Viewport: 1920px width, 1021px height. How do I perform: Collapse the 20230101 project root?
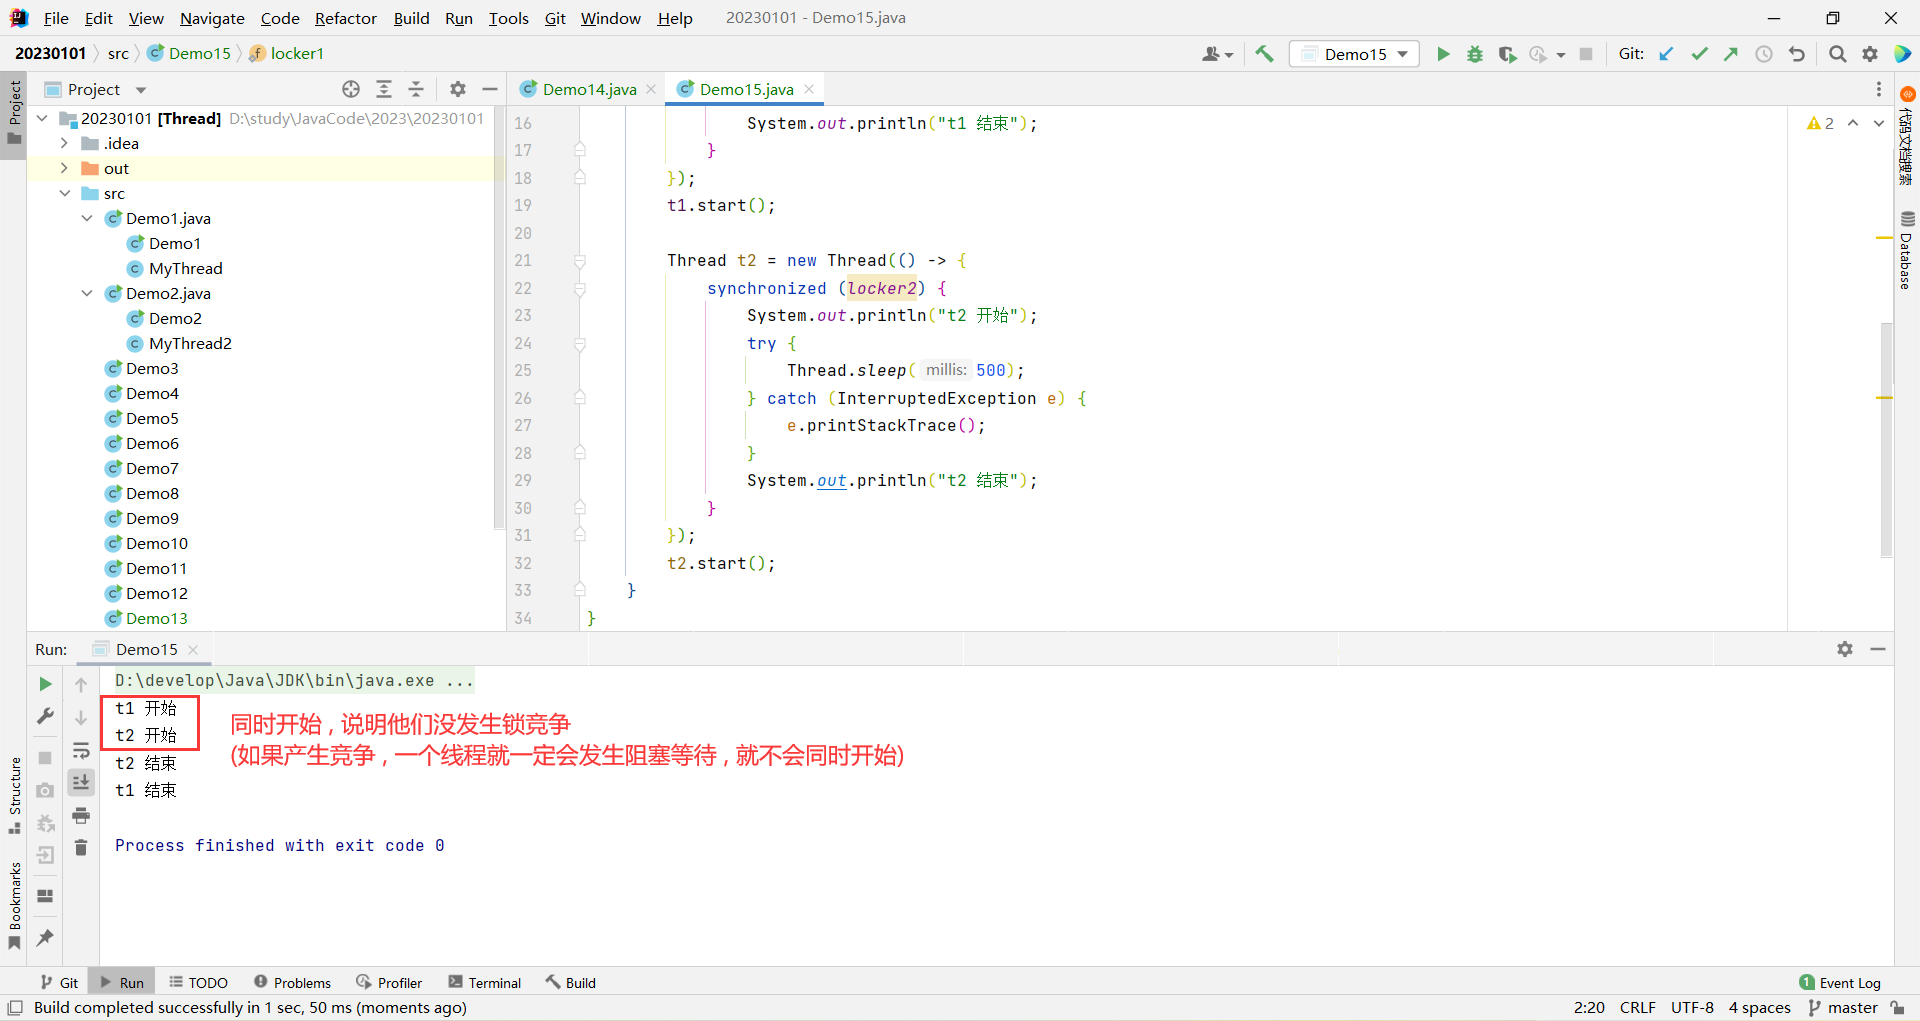click(x=42, y=118)
